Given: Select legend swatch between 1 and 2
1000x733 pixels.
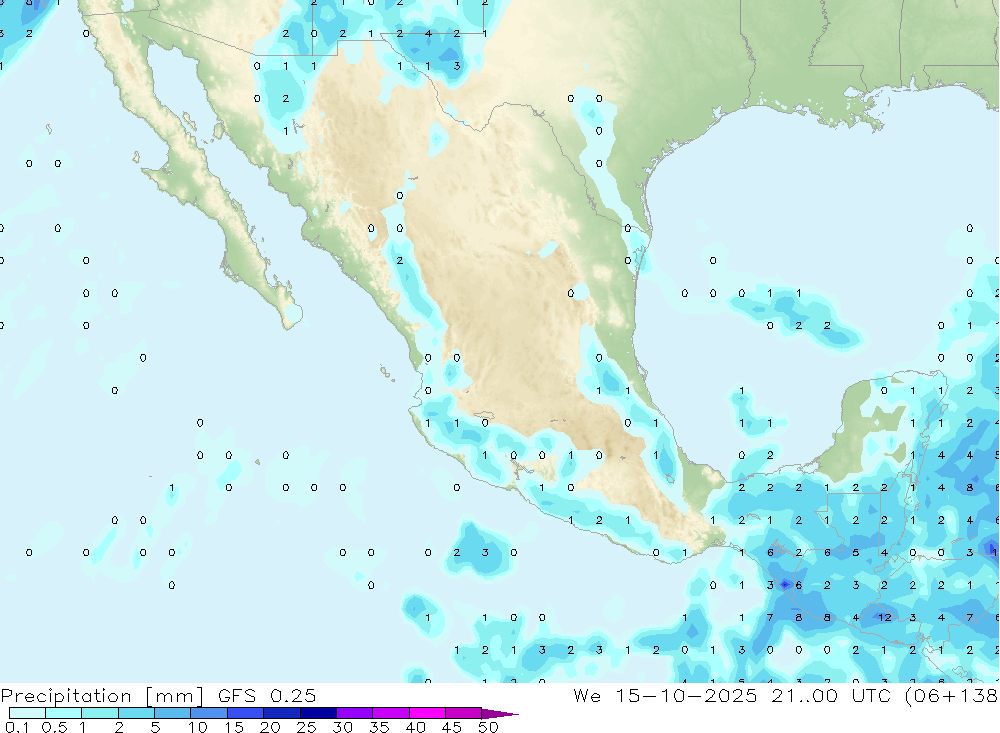Looking at the screenshot, I should [x=100, y=713].
